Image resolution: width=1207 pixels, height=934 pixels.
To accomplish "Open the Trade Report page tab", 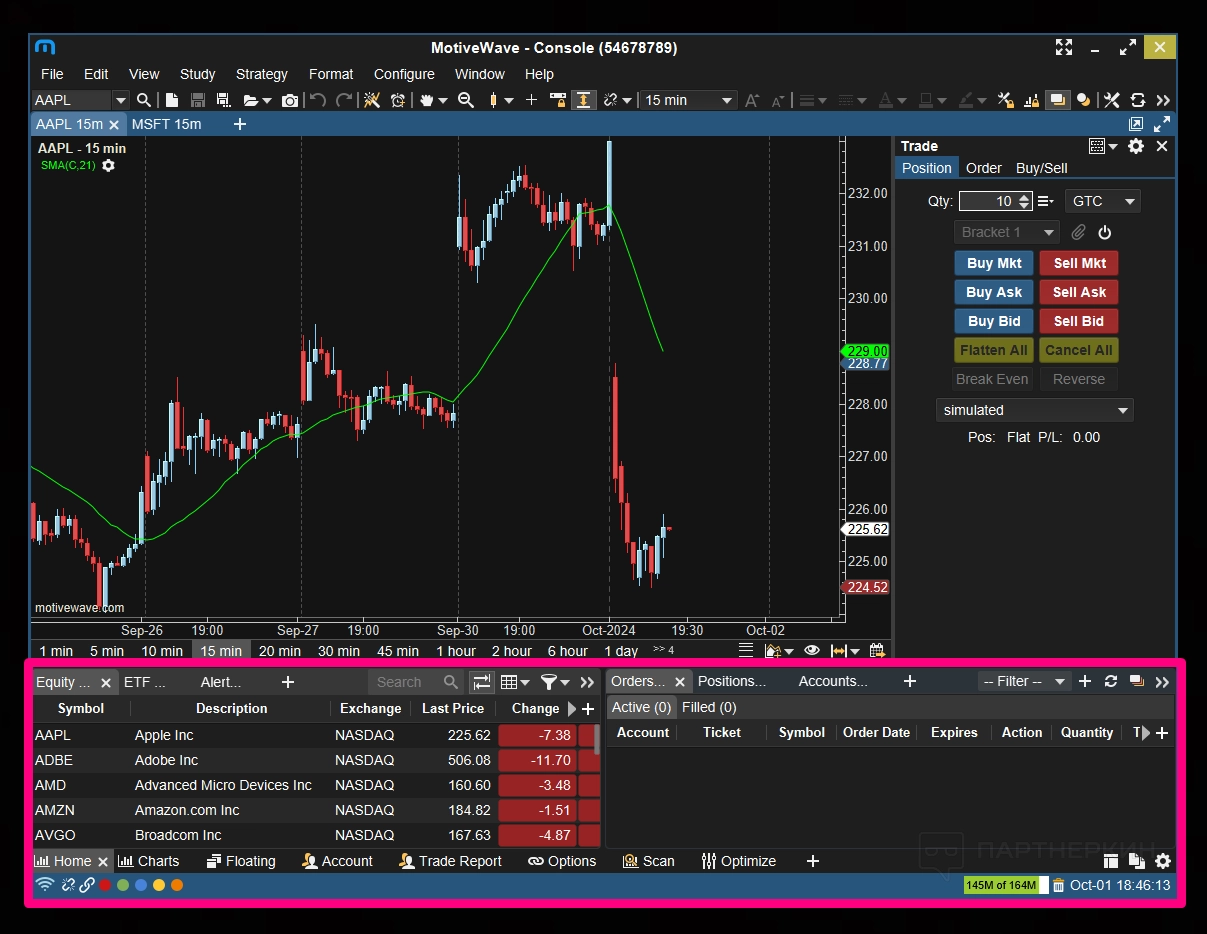I will pyautogui.click(x=450, y=861).
